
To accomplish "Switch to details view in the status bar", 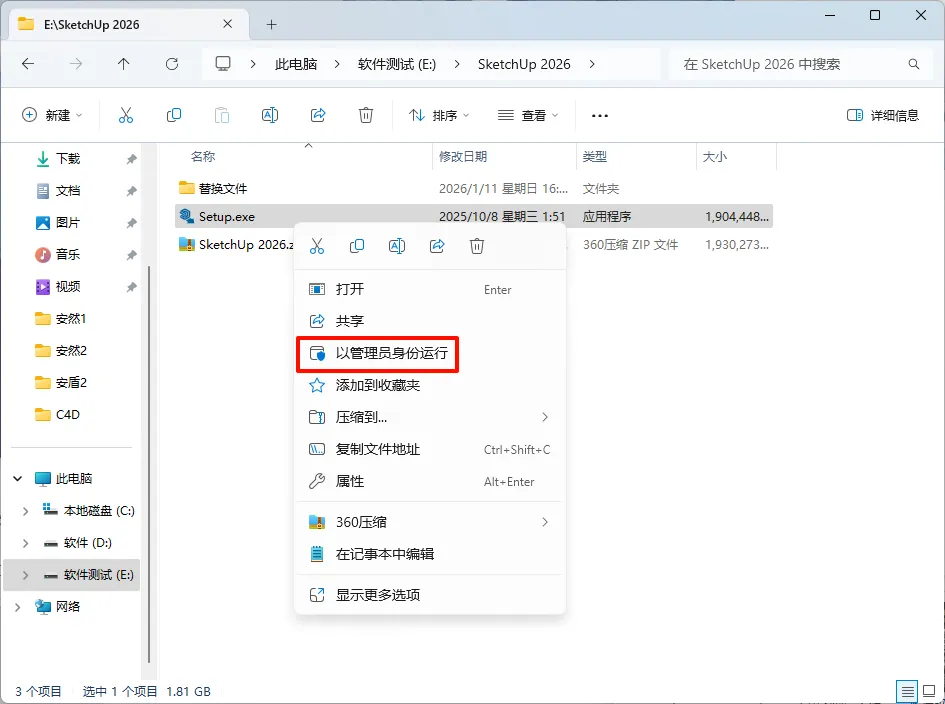I will (x=908, y=691).
